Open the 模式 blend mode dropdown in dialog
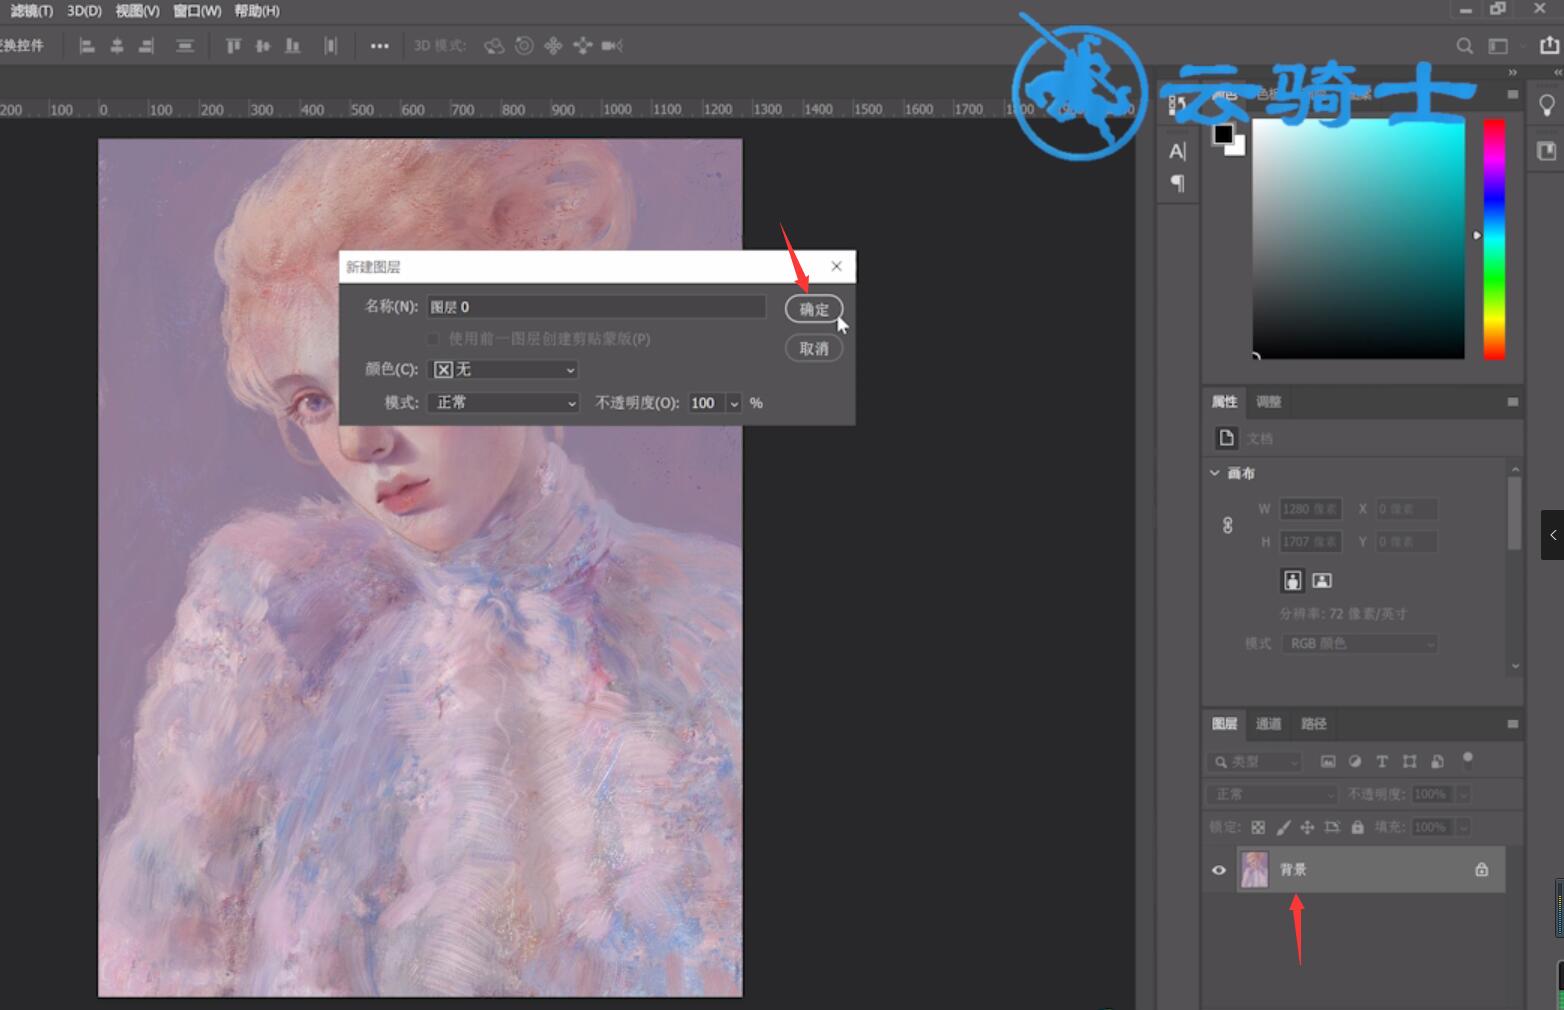This screenshot has width=1564, height=1010. click(503, 402)
